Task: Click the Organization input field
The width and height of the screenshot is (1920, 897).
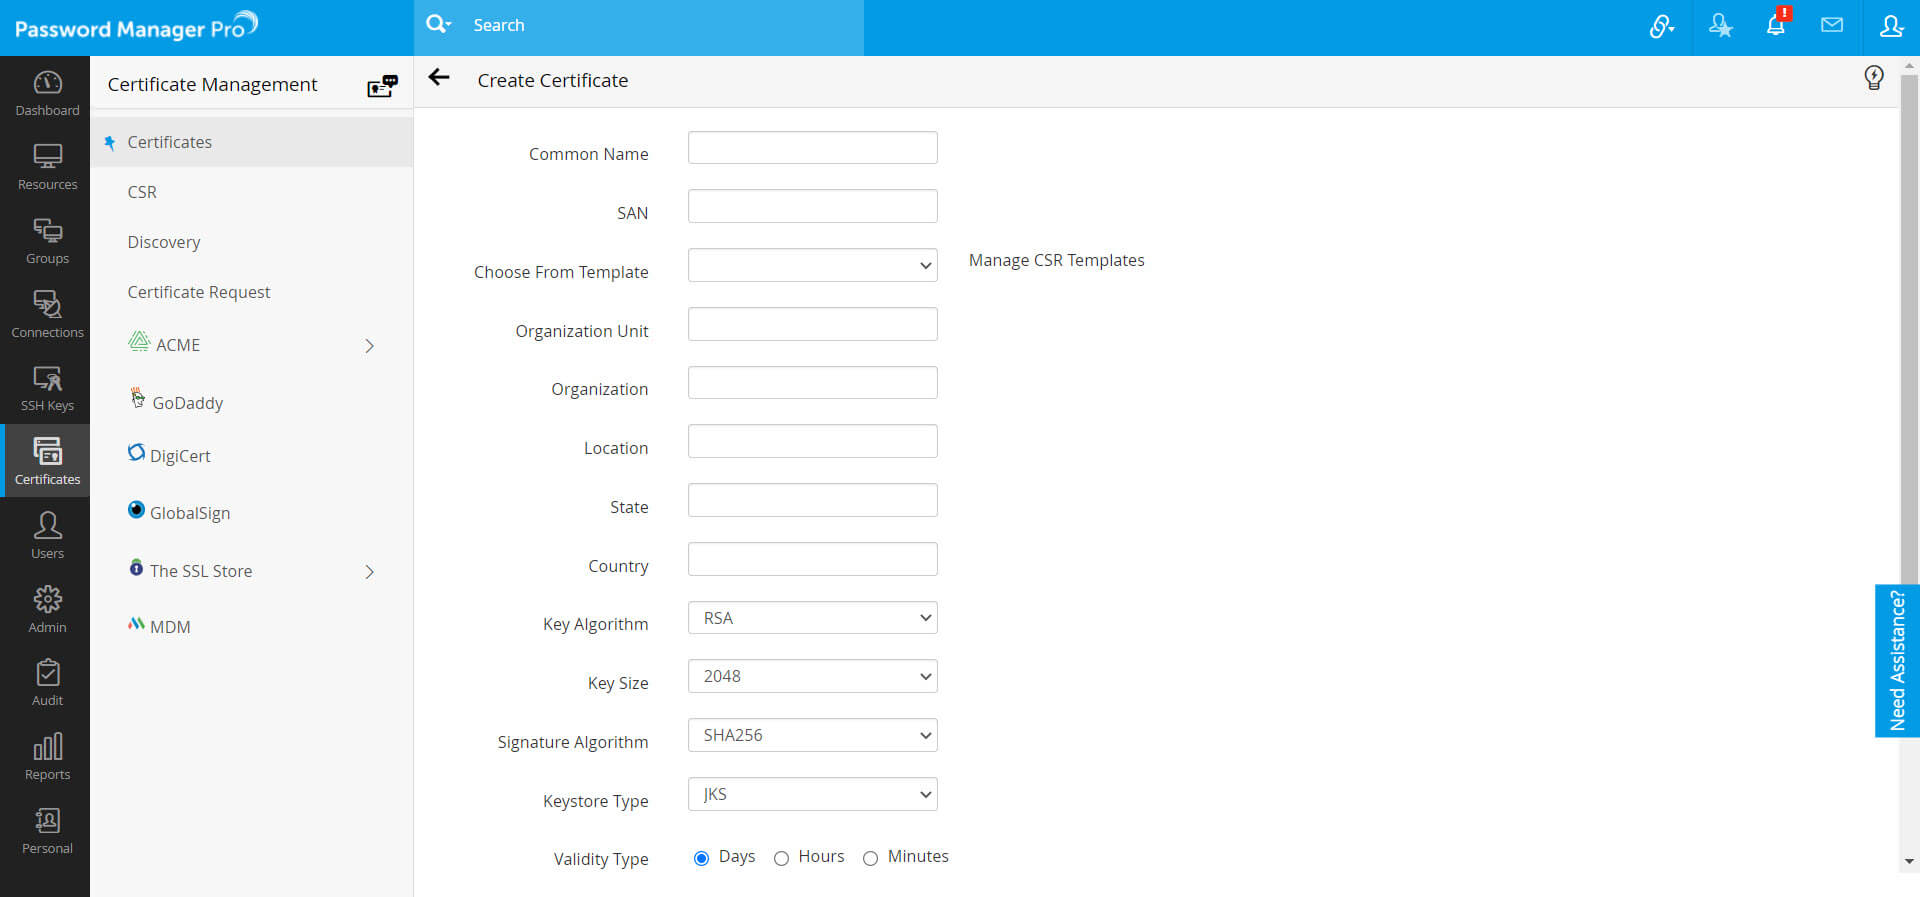Action: click(812, 382)
